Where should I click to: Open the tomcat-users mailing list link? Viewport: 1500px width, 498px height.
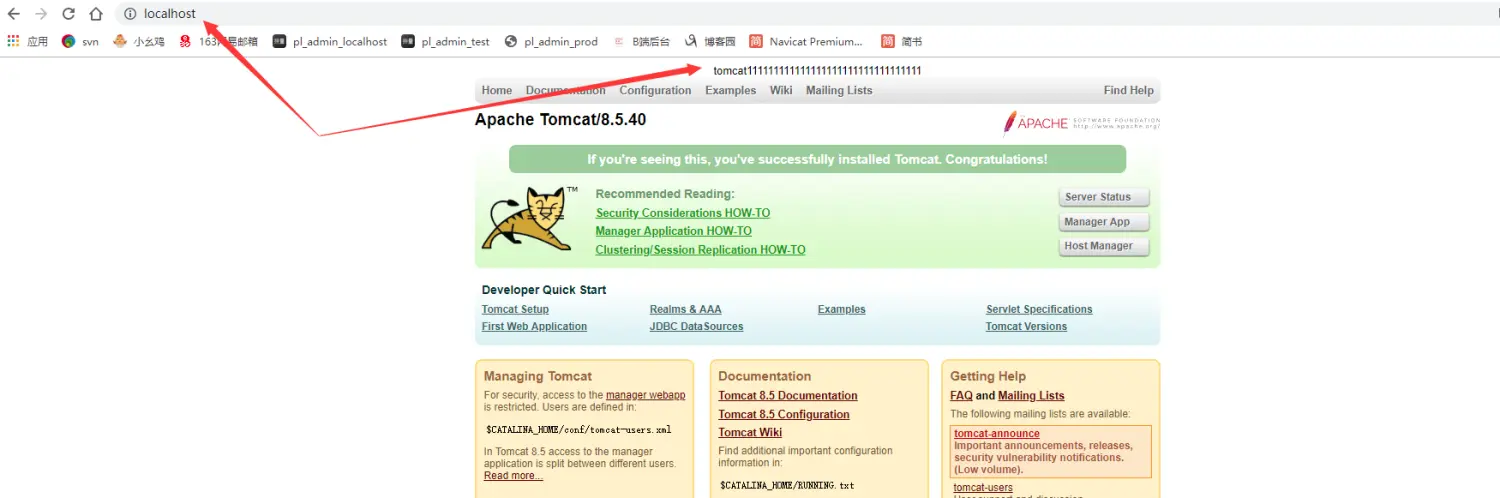coord(983,488)
